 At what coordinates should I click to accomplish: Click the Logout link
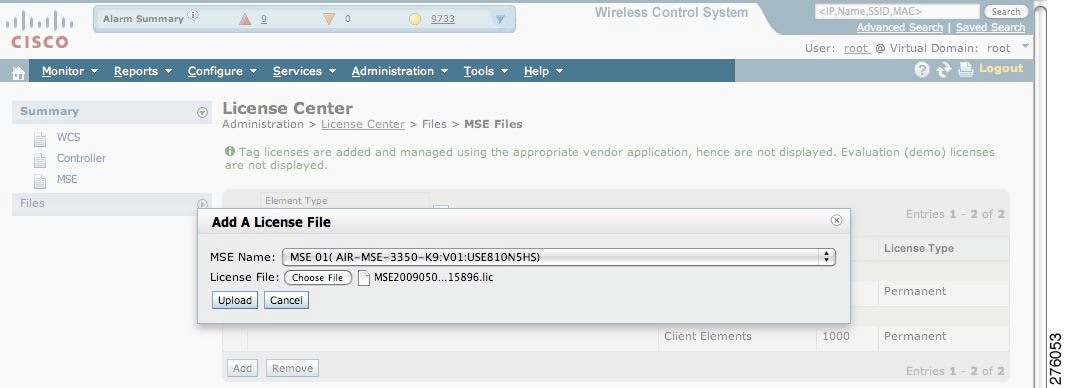point(1000,69)
